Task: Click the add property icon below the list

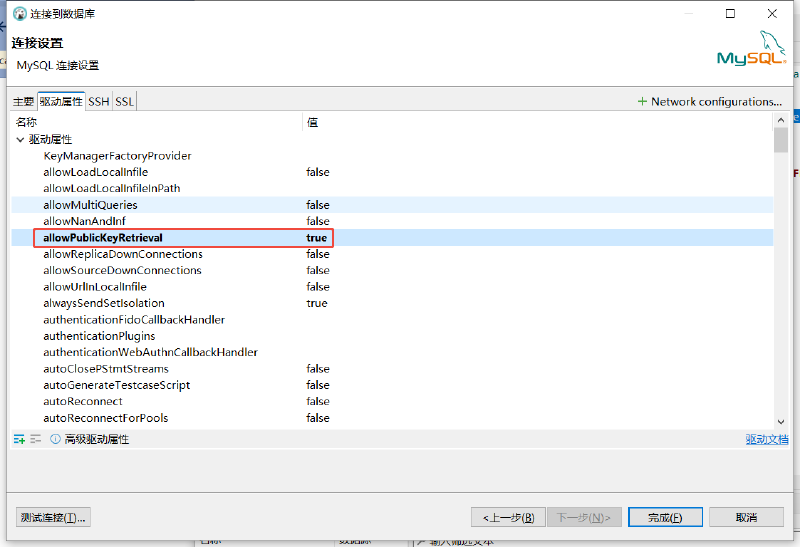Action: (19, 439)
